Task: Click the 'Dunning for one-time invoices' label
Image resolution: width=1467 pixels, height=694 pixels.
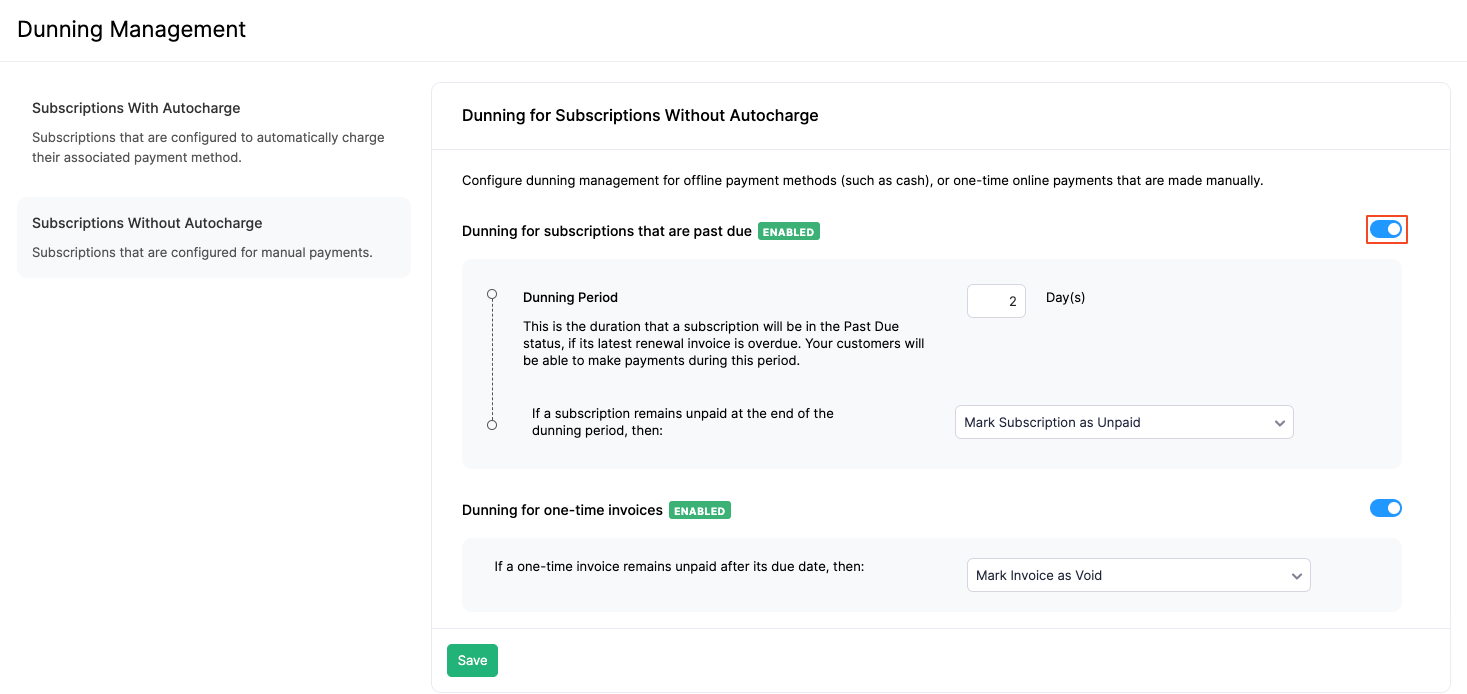Action: tap(561, 510)
